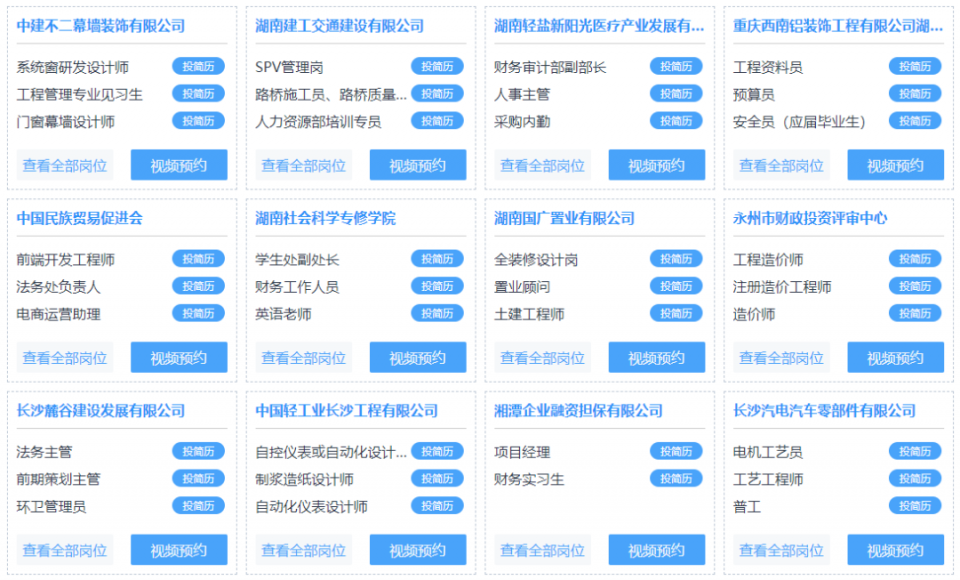Submit resume for 制浆造纸设计师
Screen dimensions: 960x580
[x=437, y=478]
